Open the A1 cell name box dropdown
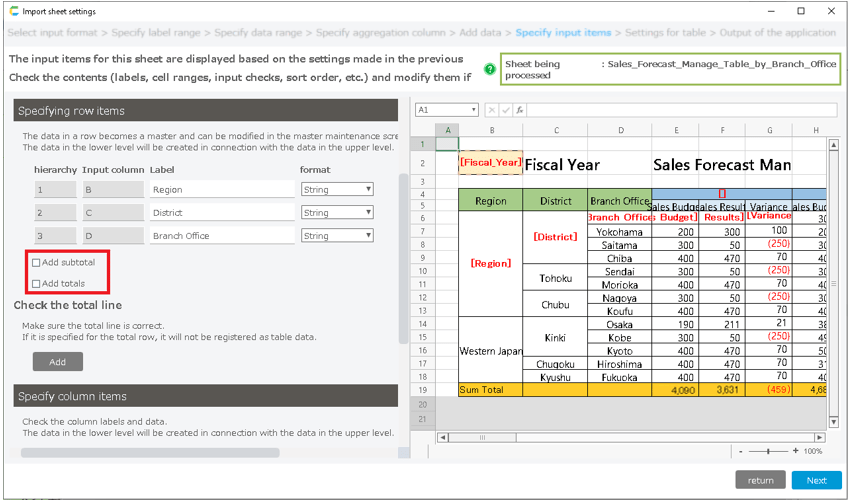The image size is (850, 501). [474, 110]
